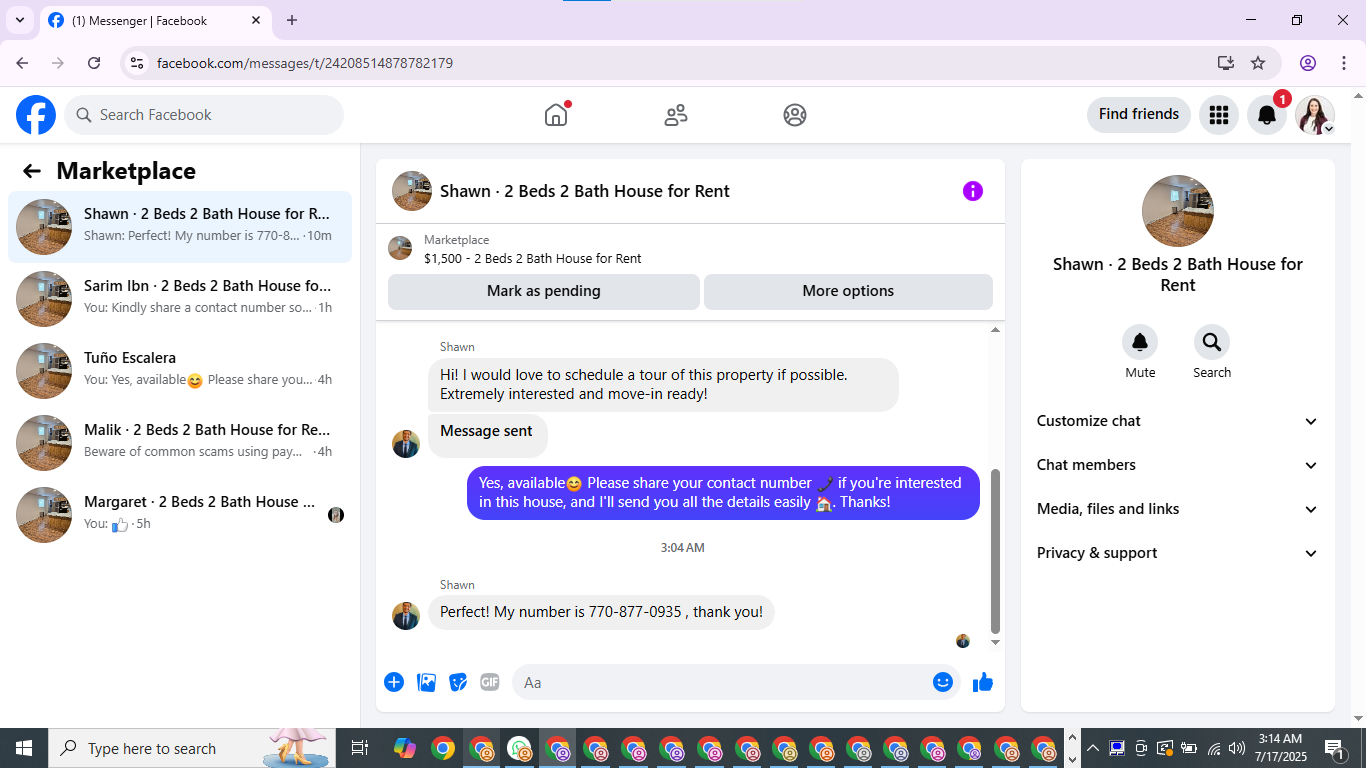Click More options button
This screenshot has height=768, width=1366.
(x=848, y=291)
